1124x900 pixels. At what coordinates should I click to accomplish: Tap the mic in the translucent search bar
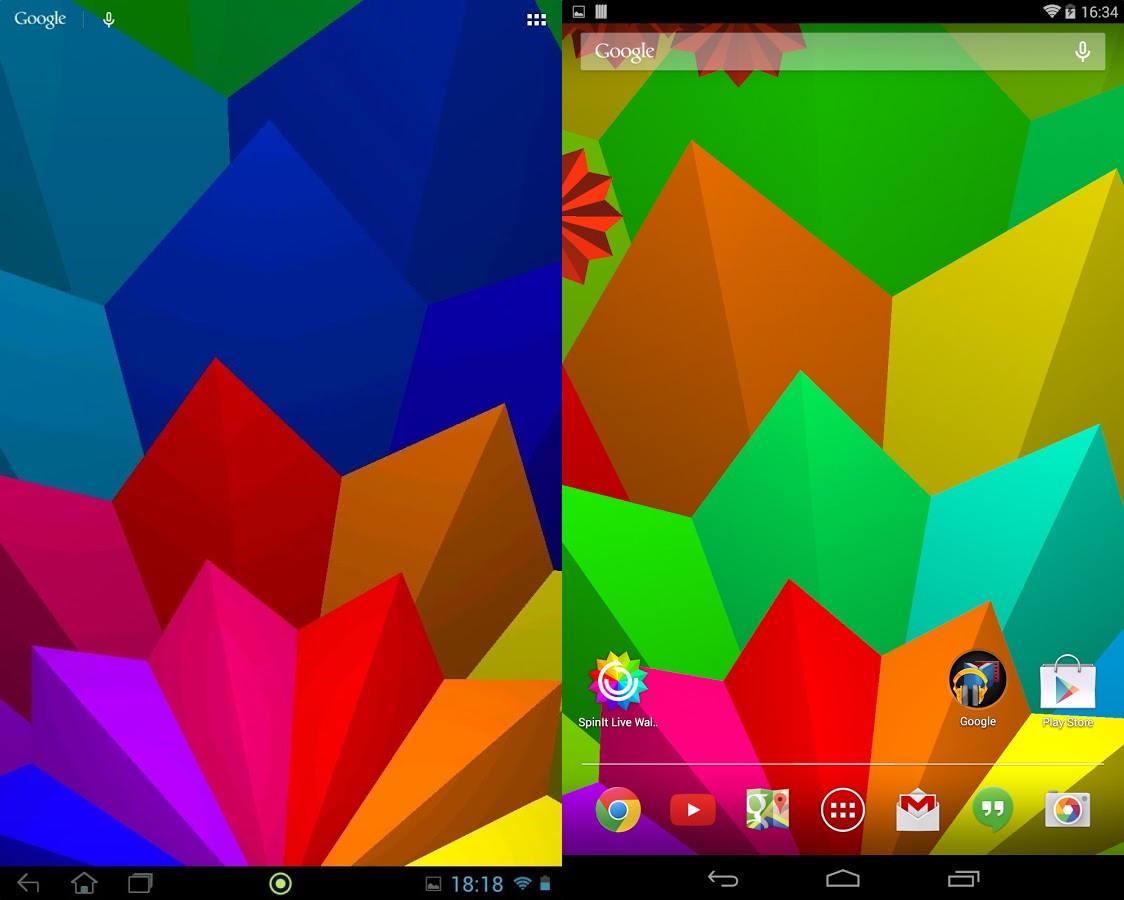pyautogui.click(x=1082, y=51)
